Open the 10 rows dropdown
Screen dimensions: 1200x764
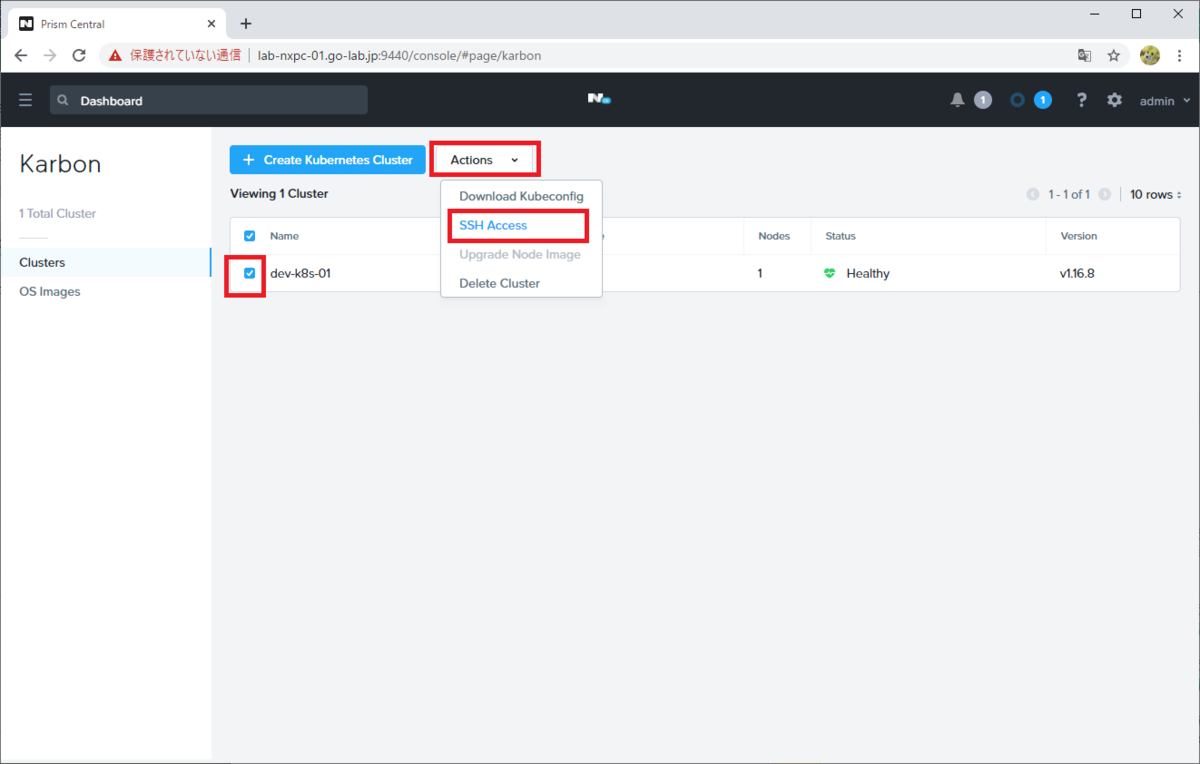tap(1155, 194)
